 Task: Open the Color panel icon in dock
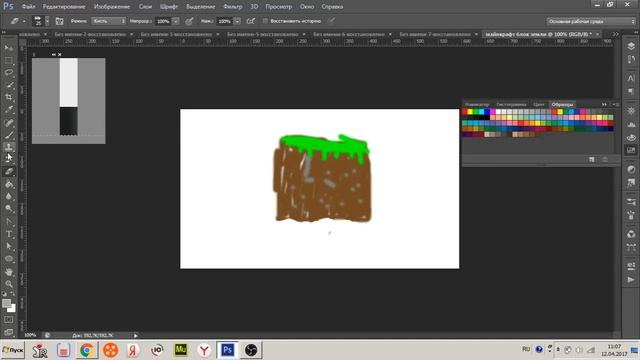631,138
